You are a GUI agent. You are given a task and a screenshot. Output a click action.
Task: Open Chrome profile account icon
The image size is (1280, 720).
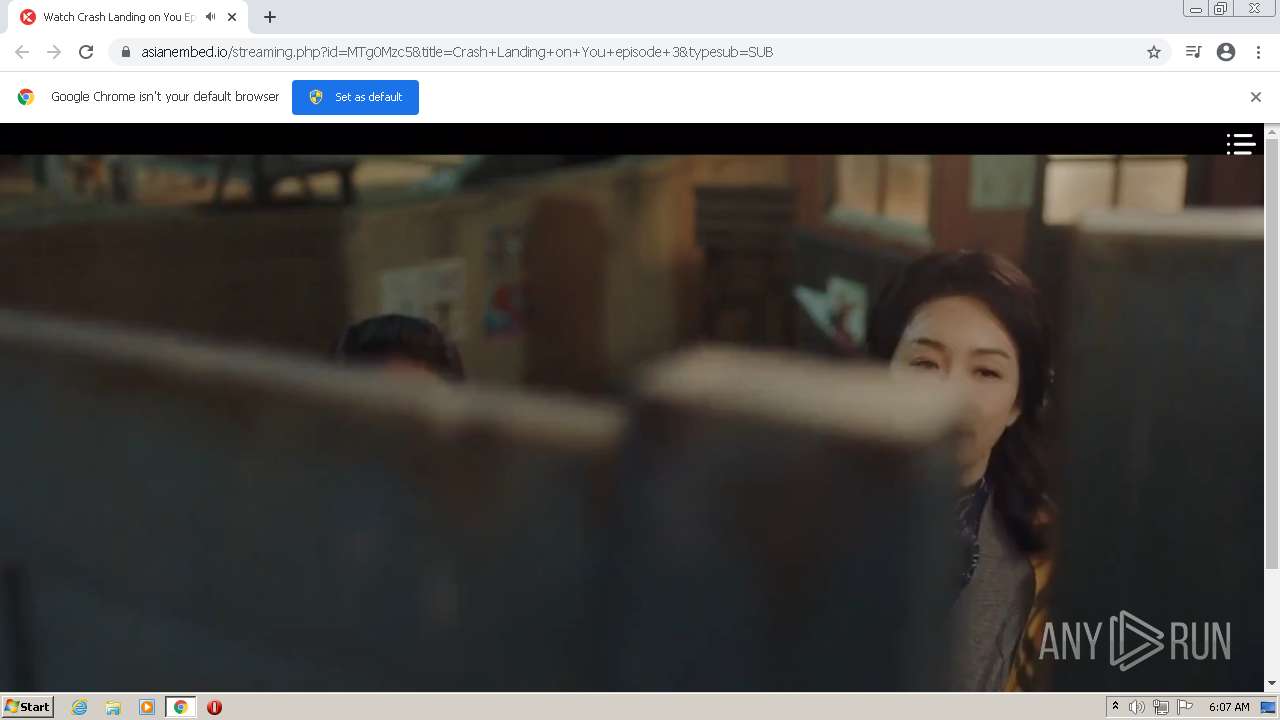[x=1226, y=52]
